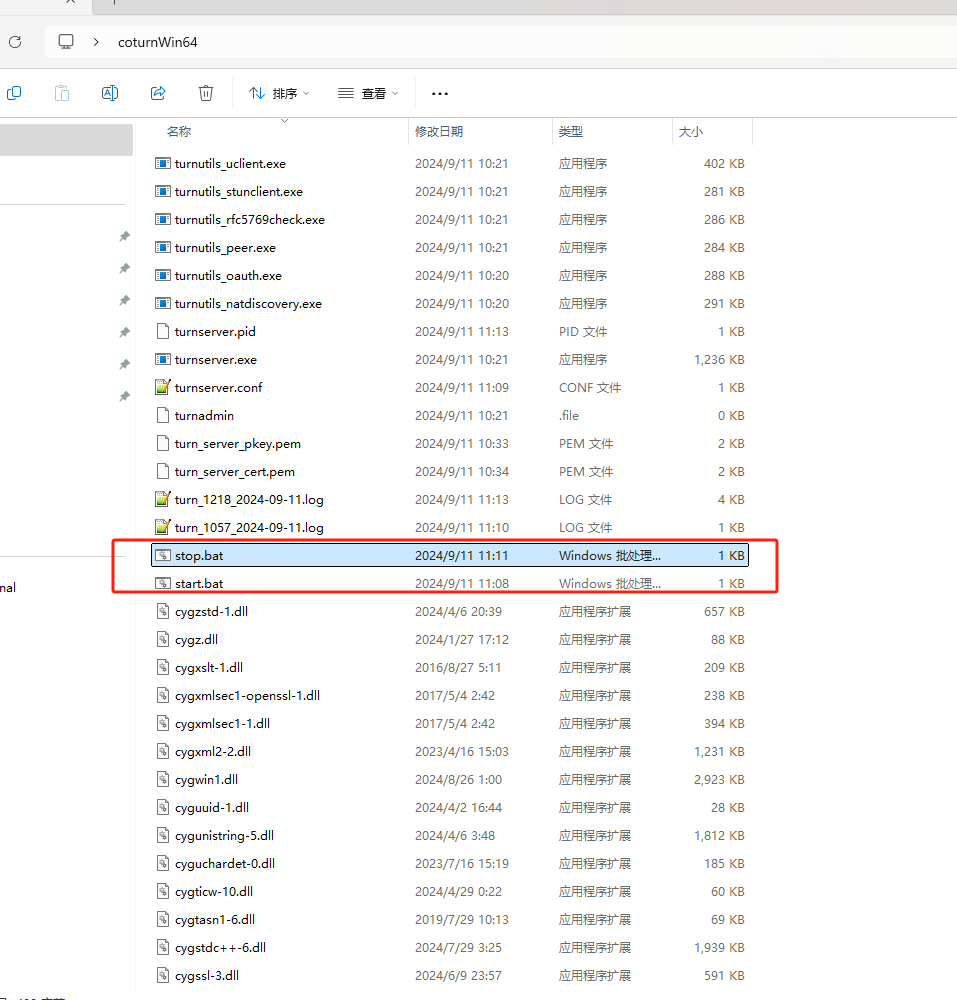Select the turn_server_cert.pem file icon

coord(163,471)
